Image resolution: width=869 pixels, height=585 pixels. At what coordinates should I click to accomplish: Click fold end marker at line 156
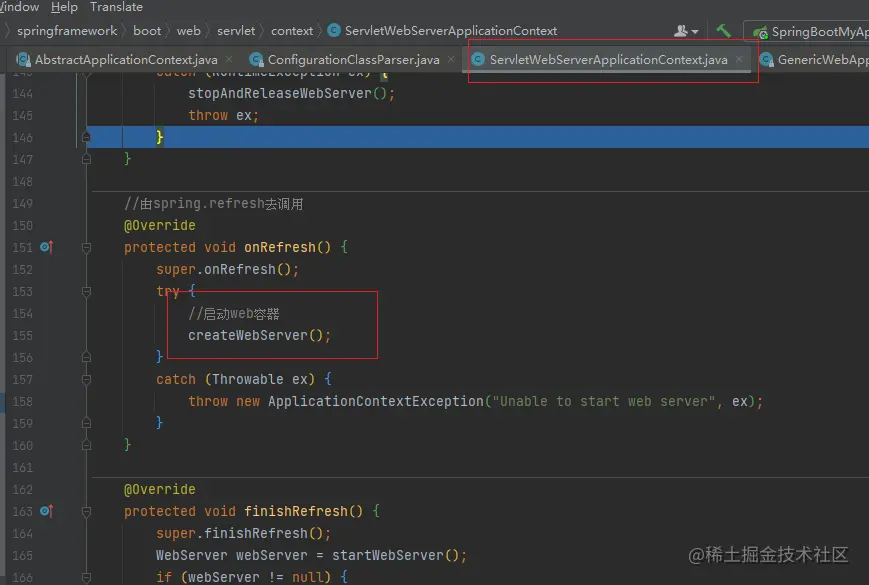[86, 357]
